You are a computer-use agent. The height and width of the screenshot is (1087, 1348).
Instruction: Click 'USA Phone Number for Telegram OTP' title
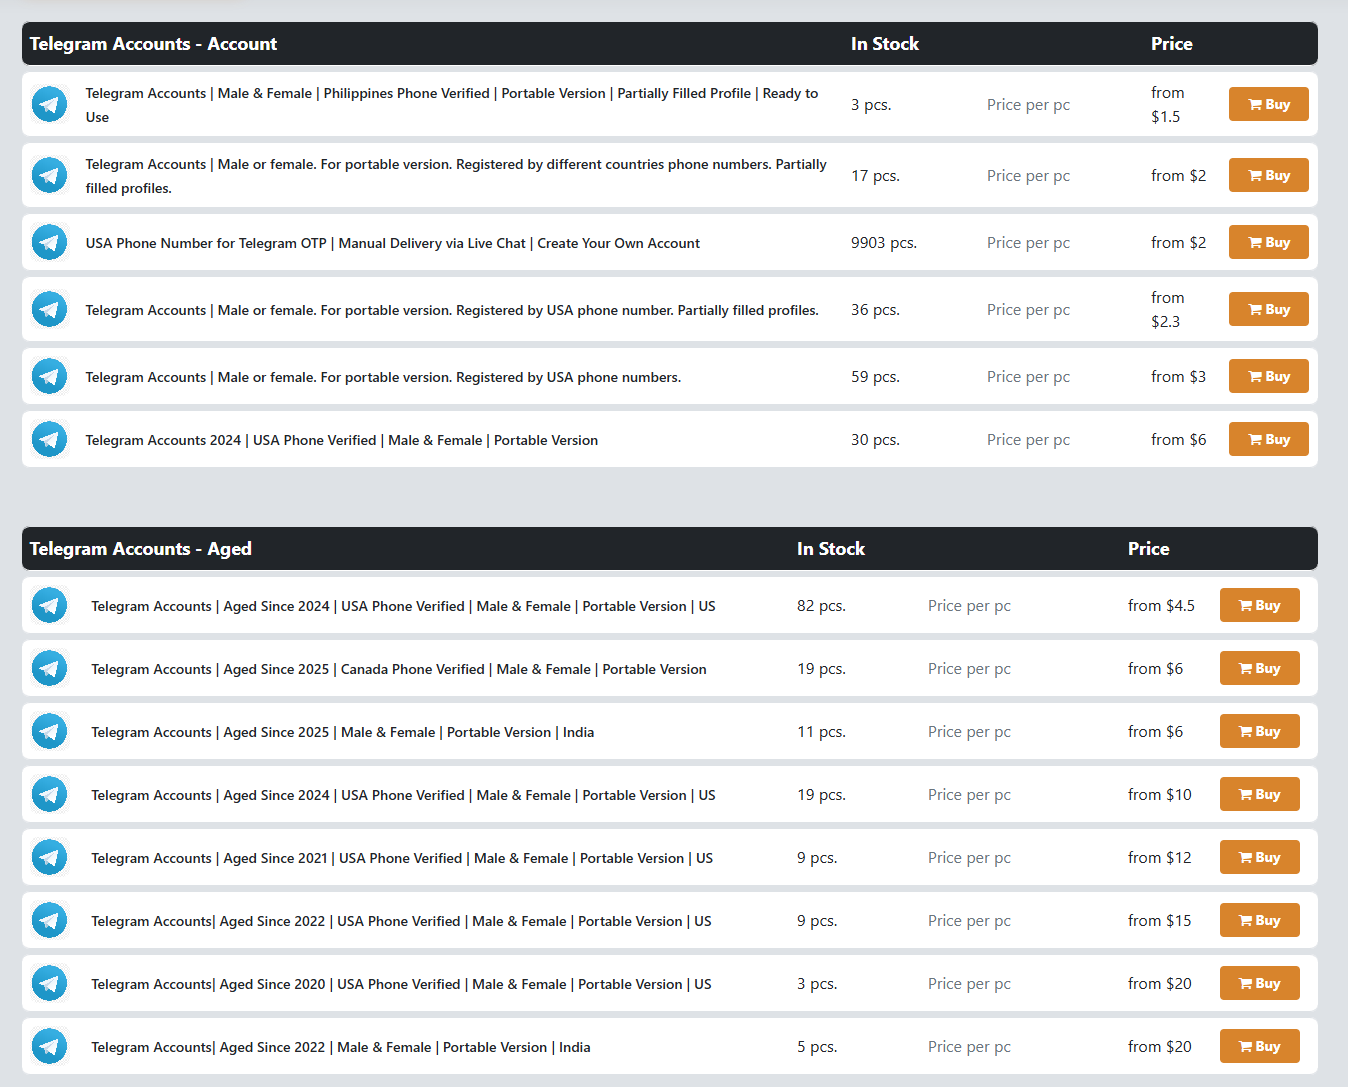tap(393, 243)
